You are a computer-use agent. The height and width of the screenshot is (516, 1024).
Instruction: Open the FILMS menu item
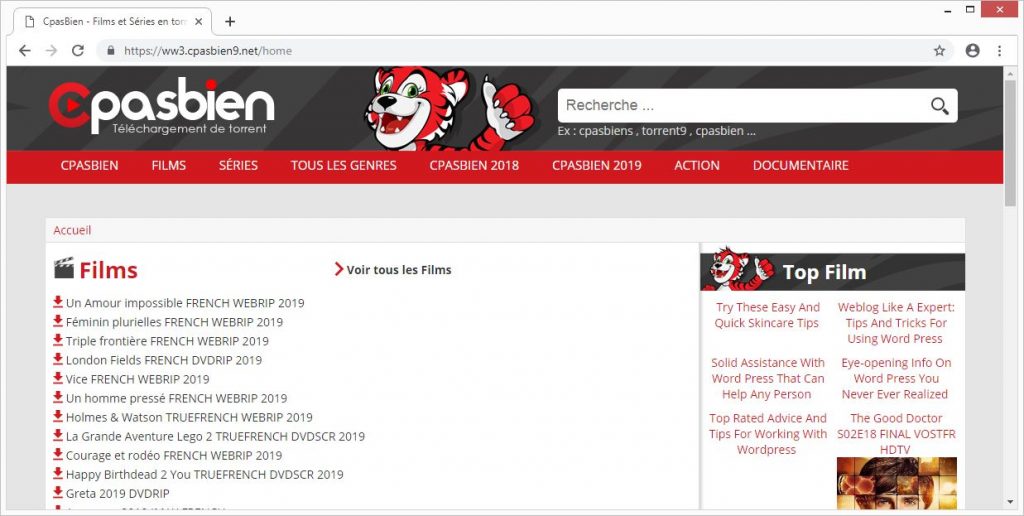point(168,165)
